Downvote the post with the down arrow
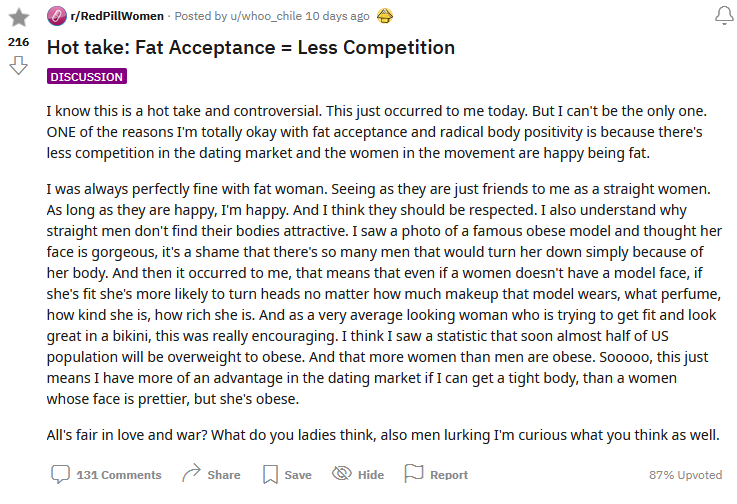Viewport: 737px width, 504px height. tap(18, 66)
